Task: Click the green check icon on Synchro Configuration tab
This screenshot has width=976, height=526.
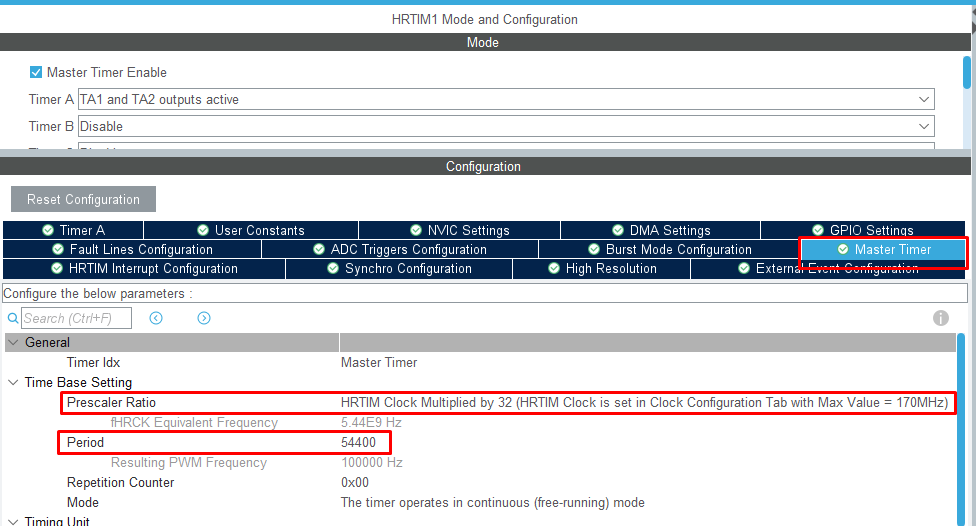Action: pyautogui.click(x=333, y=268)
